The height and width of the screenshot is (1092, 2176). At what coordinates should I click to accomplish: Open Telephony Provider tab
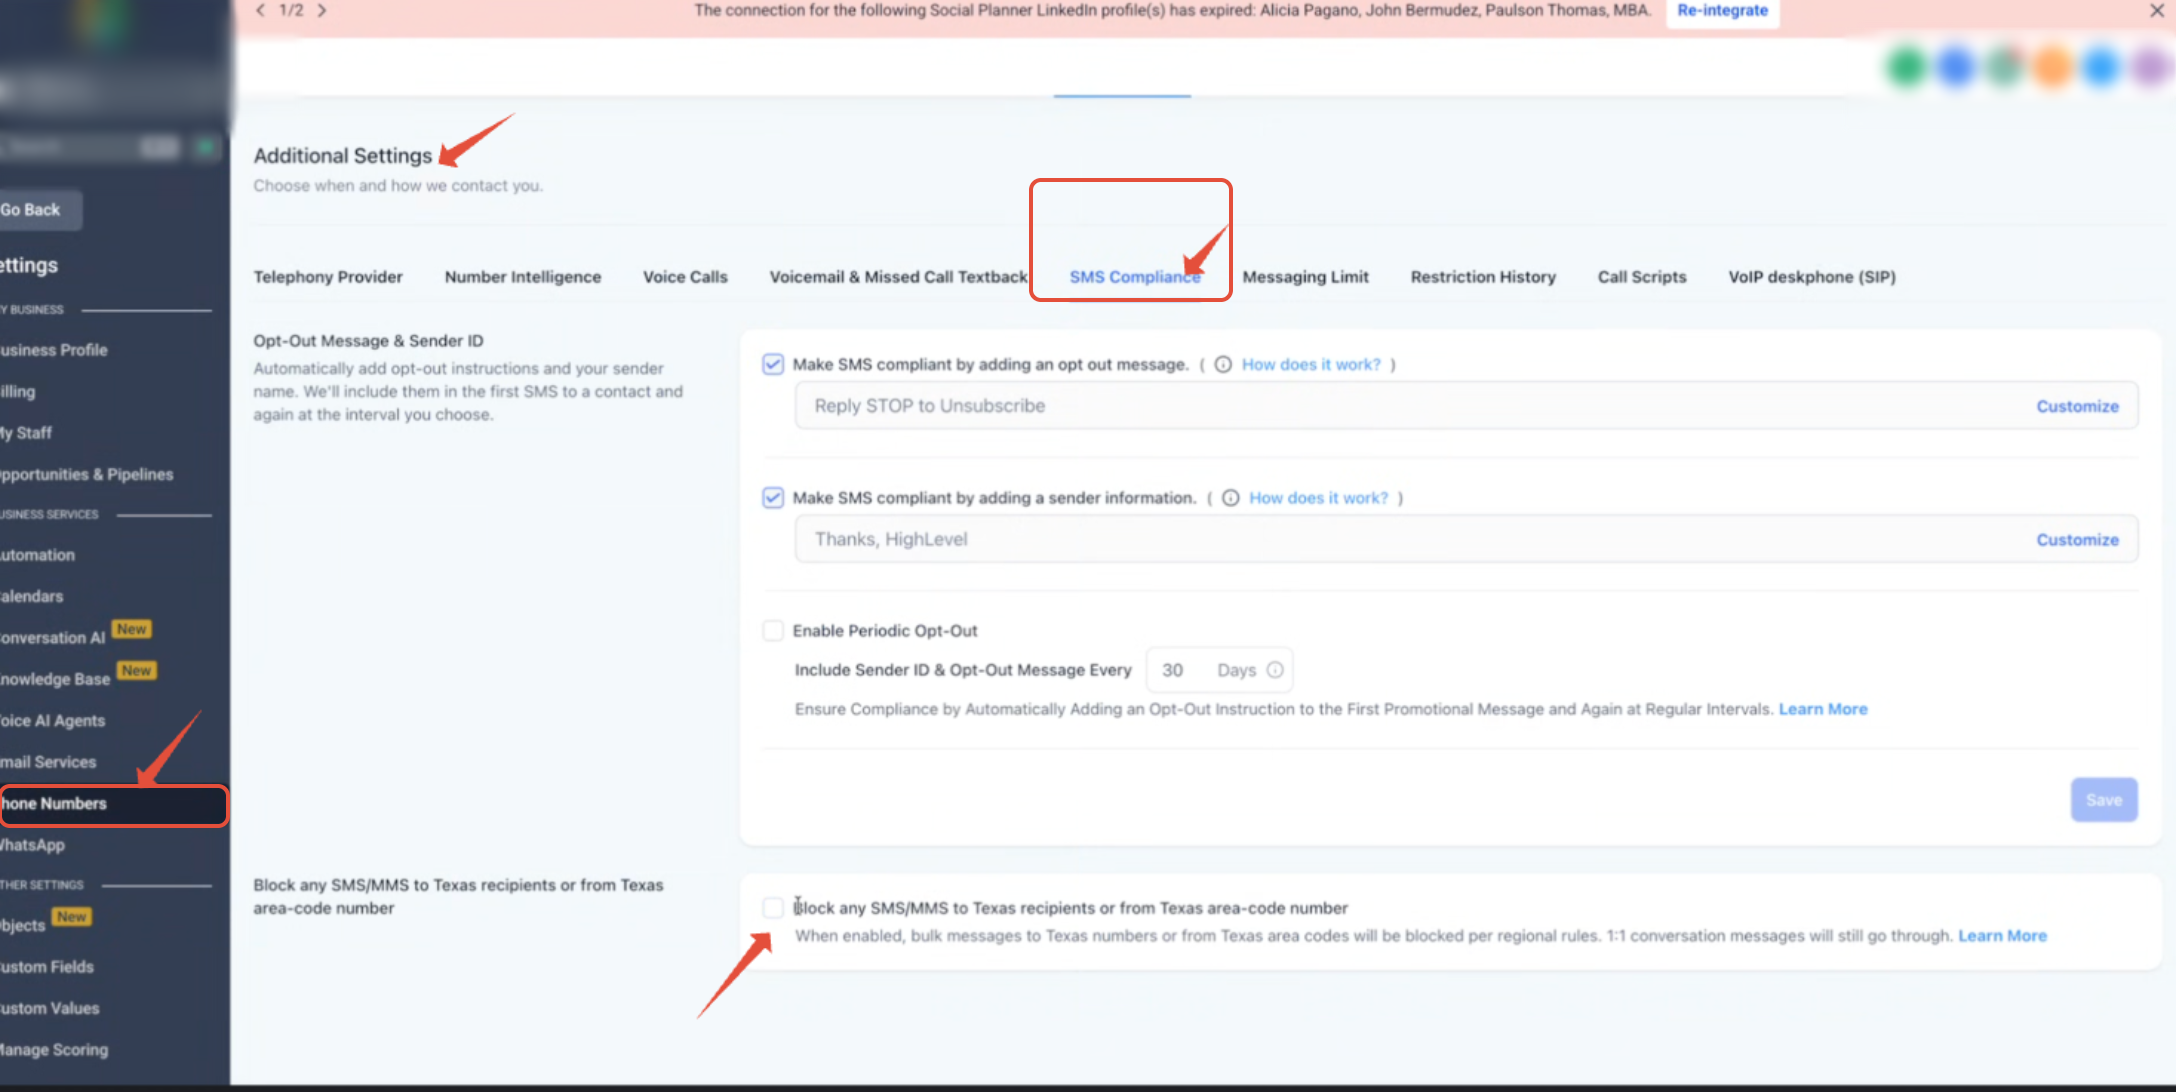tap(328, 277)
